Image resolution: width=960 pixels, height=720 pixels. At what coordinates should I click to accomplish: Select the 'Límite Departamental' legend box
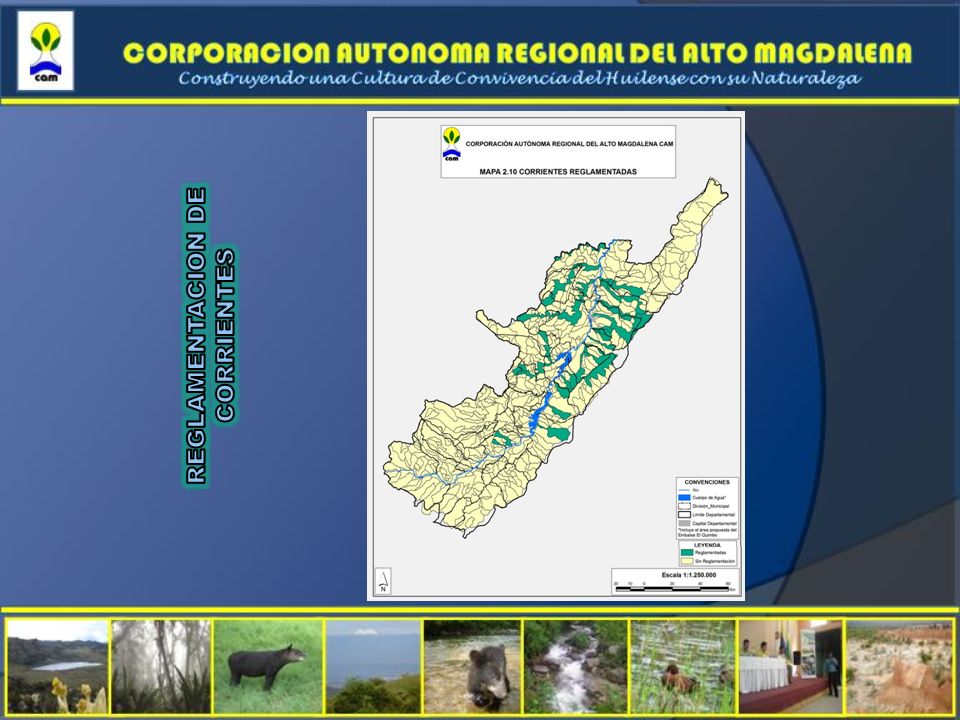[x=684, y=514]
